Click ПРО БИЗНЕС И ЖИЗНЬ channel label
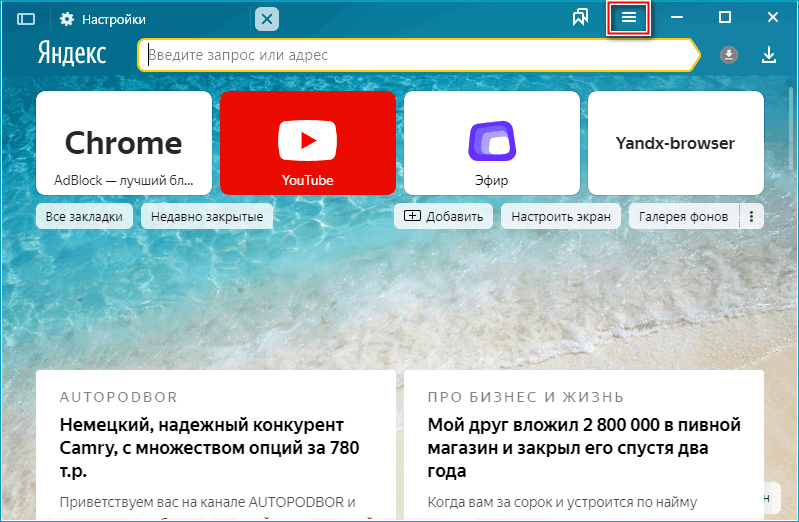 point(526,397)
